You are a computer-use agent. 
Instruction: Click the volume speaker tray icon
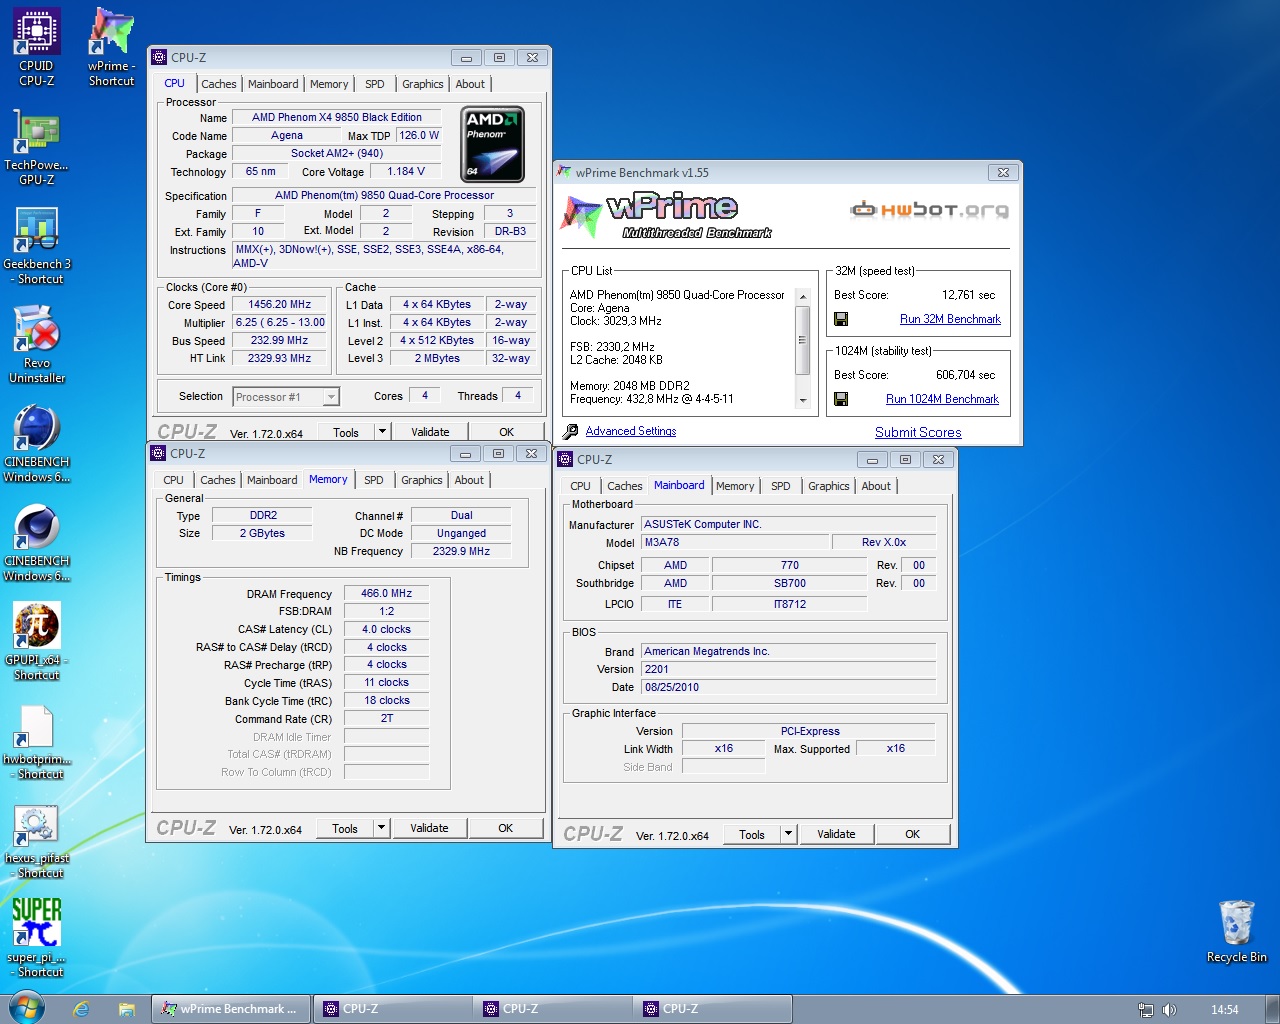coord(1169,1010)
